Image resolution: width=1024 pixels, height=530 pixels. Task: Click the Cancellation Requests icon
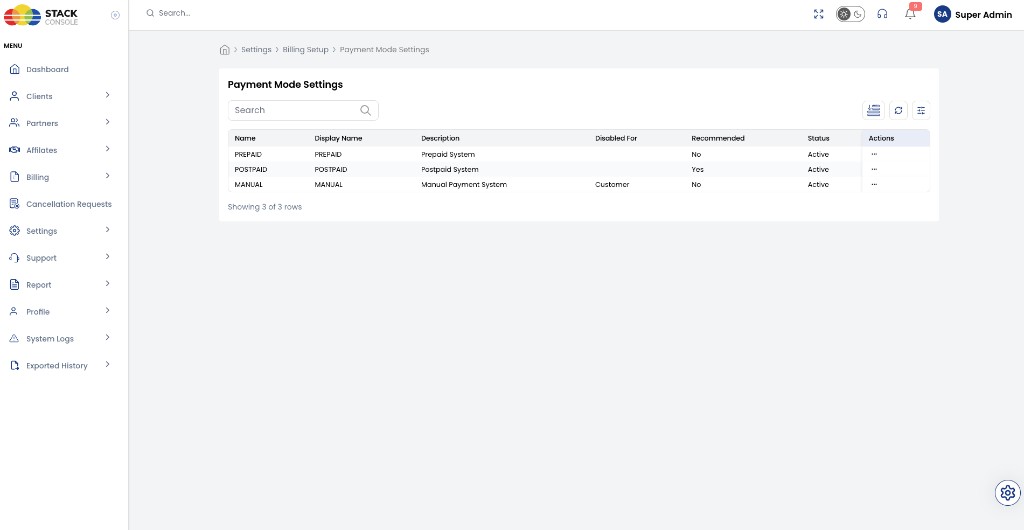point(14,204)
